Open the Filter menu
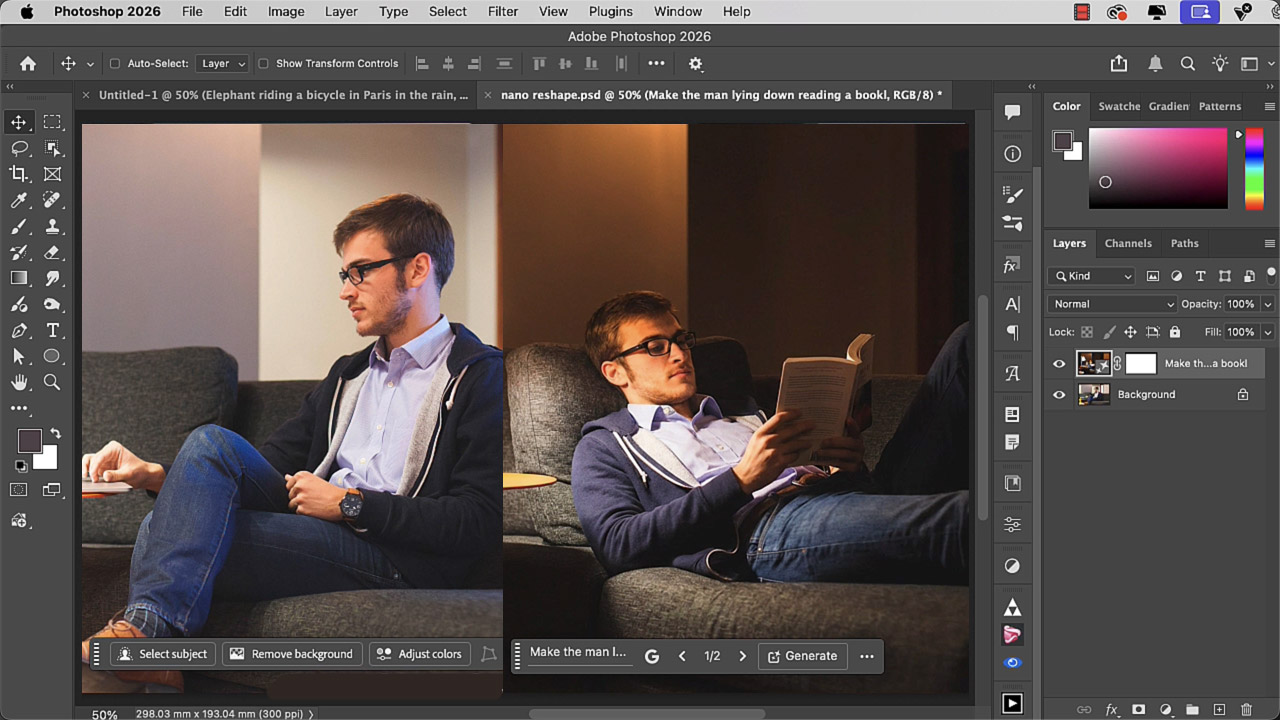 [x=502, y=12]
